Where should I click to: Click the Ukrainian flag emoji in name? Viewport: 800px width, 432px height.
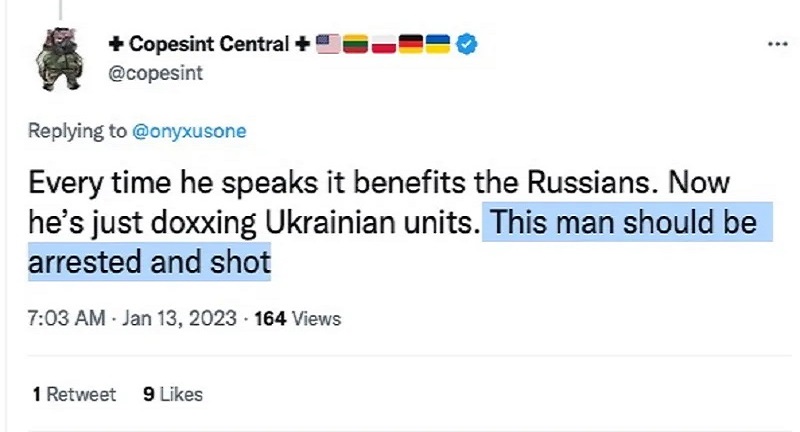(438, 44)
